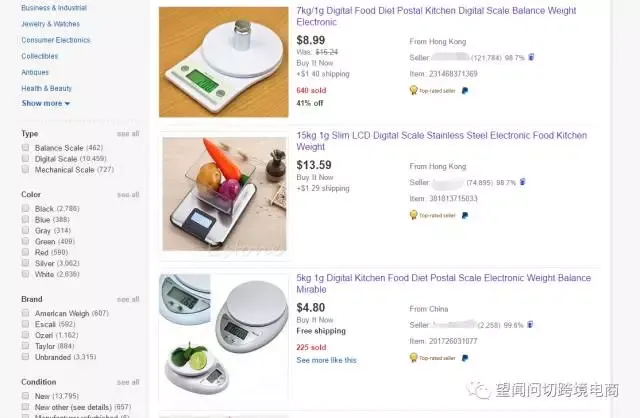Open the Health & Beauty category
This screenshot has height=418, width=640.
click(x=47, y=88)
